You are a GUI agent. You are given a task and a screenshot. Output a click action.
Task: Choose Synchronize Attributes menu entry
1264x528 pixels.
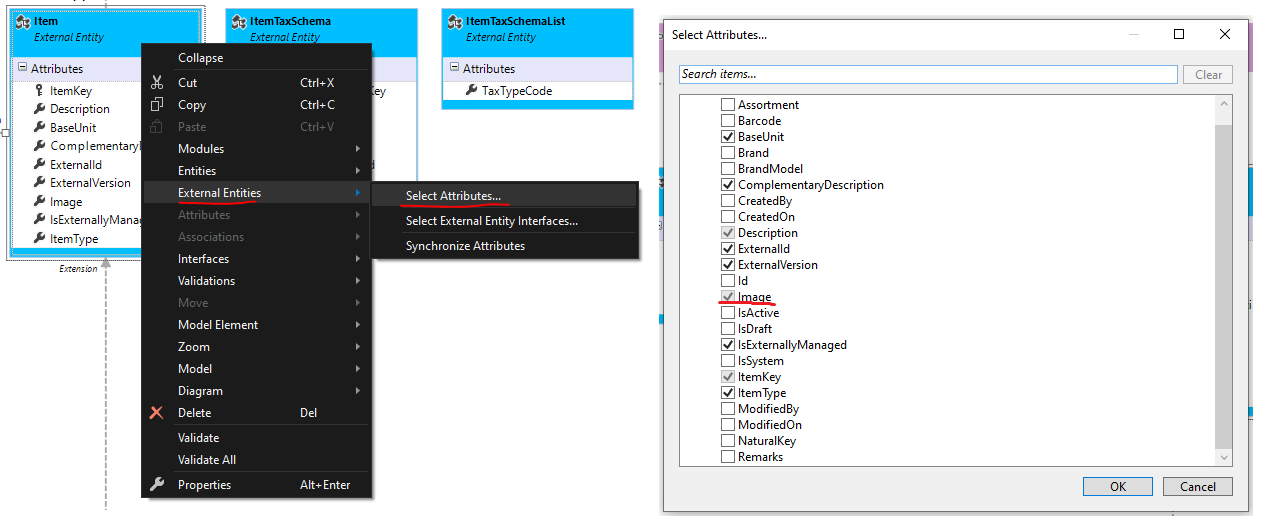pos(505,246)
